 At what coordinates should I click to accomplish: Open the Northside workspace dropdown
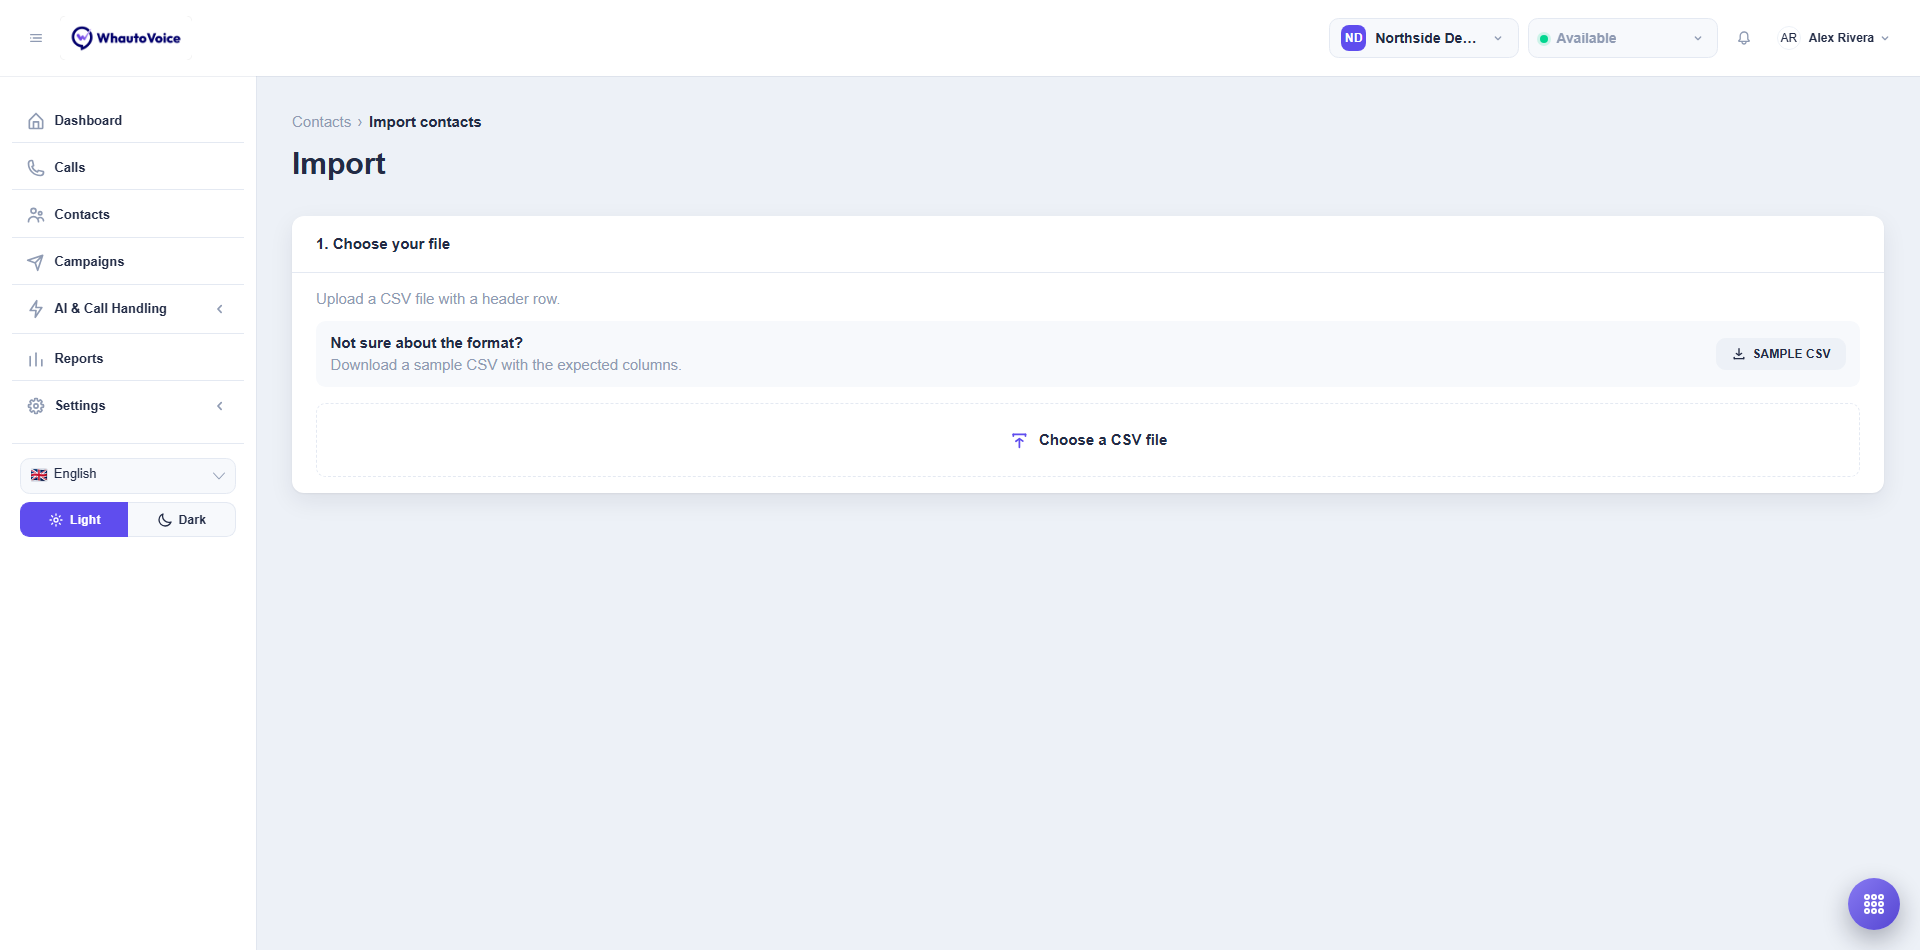point(1423,38)
